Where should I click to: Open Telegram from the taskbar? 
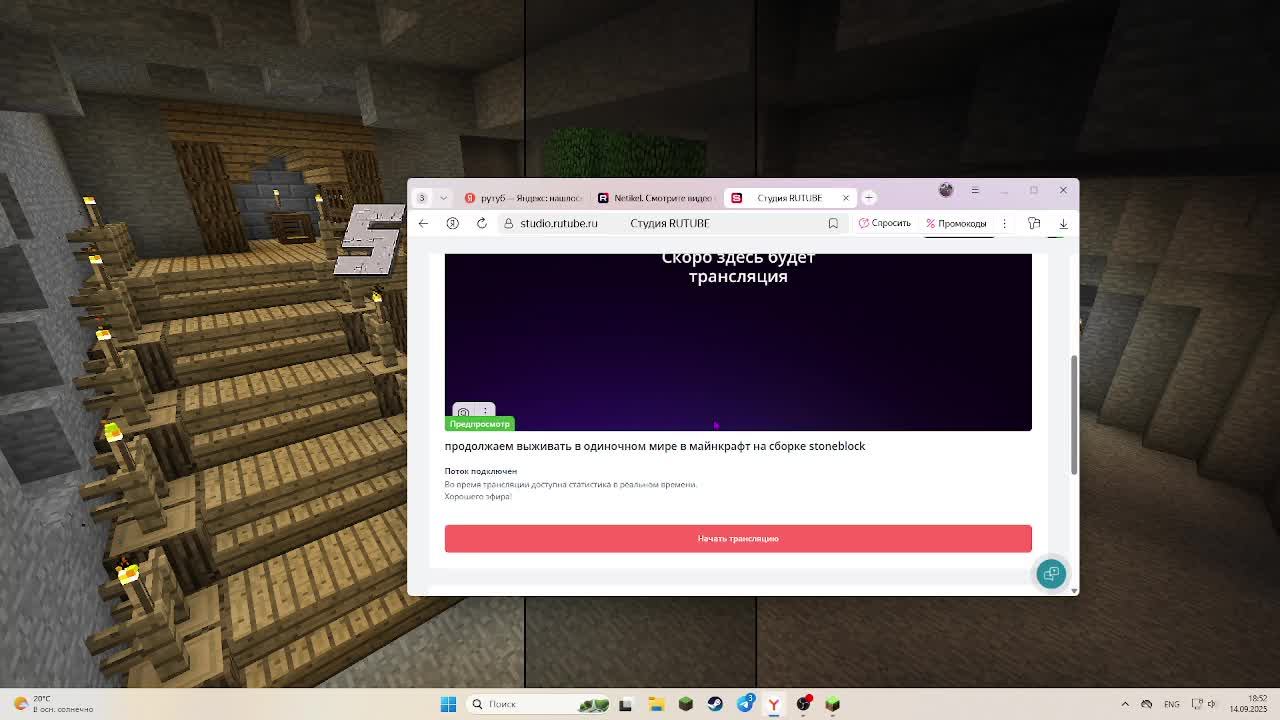(745, 704)
